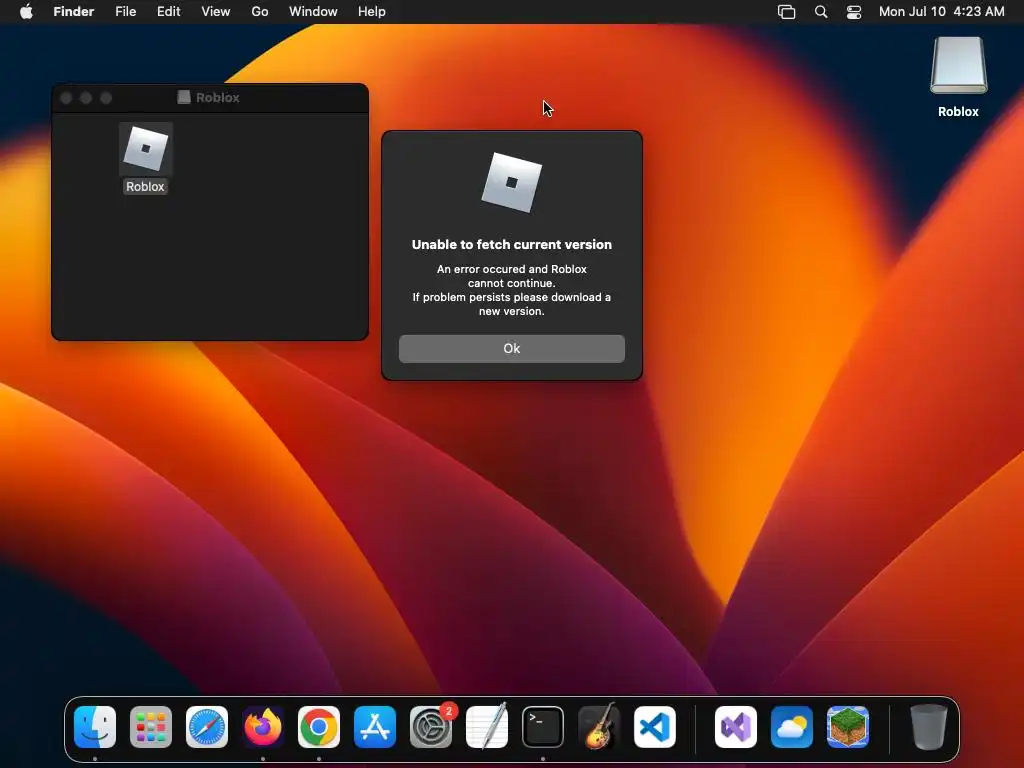1024x768 pixels.
Task: Minimize the Roblox Finder window
Action: point(86,98)
